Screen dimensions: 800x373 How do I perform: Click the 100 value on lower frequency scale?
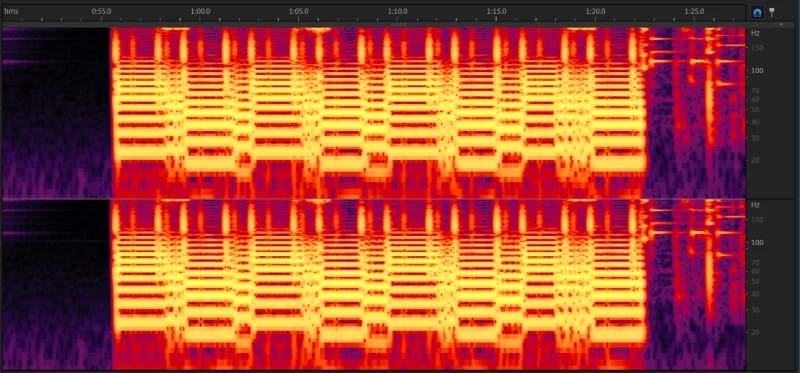click(x=757, y=242)
